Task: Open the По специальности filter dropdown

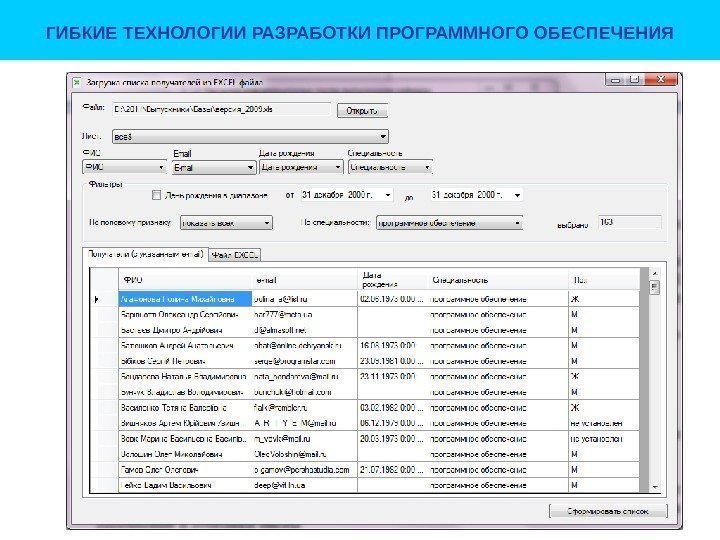Action: (450, 223)
